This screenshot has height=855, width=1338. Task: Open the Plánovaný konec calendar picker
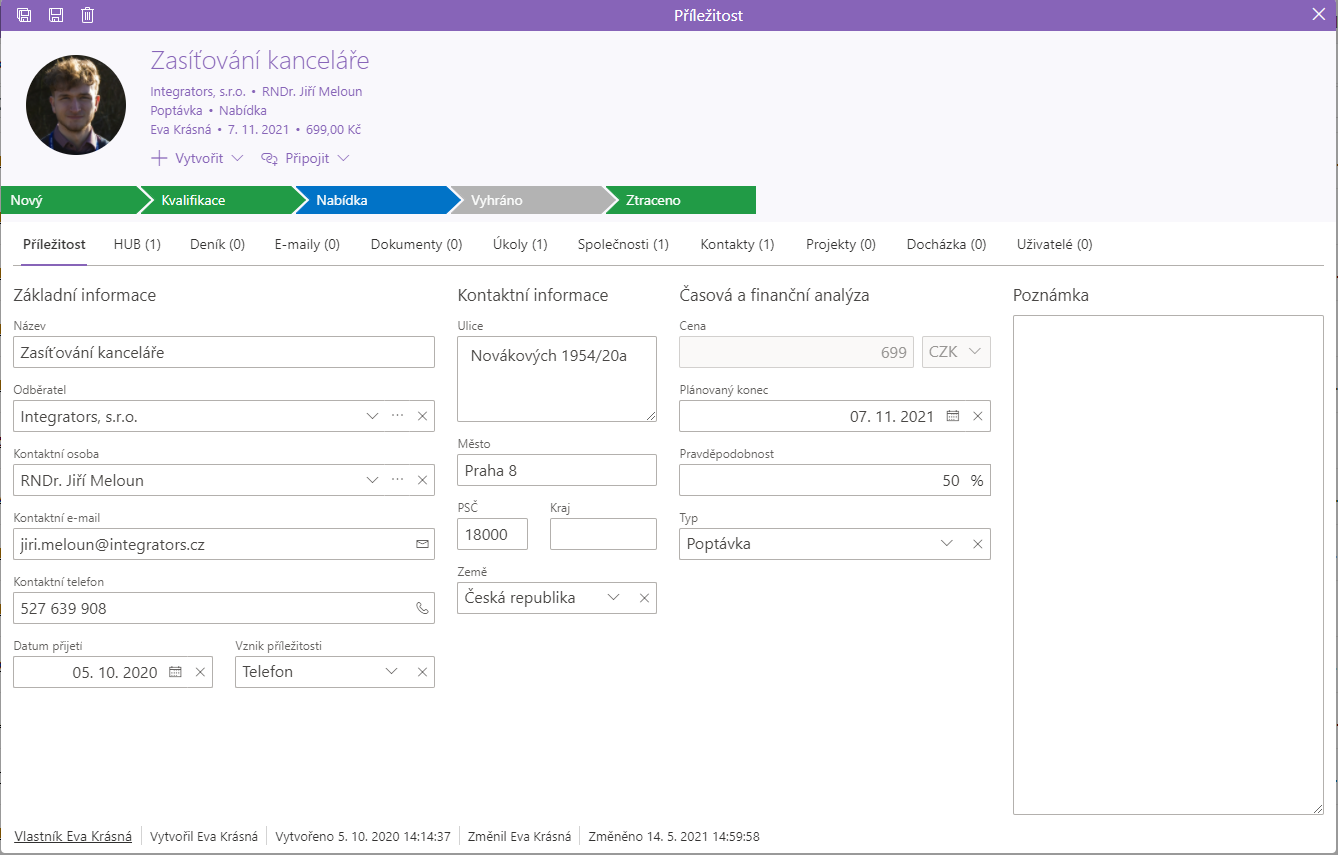953,416
